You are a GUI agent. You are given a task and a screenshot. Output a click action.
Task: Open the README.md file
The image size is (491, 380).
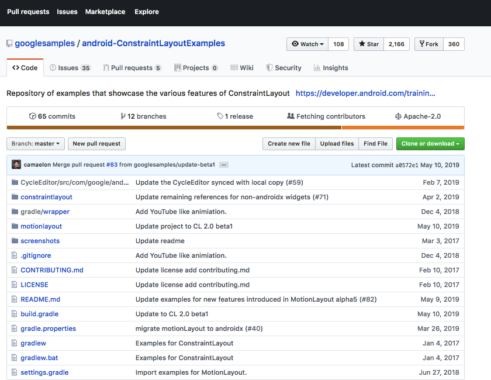pos(40,299)
